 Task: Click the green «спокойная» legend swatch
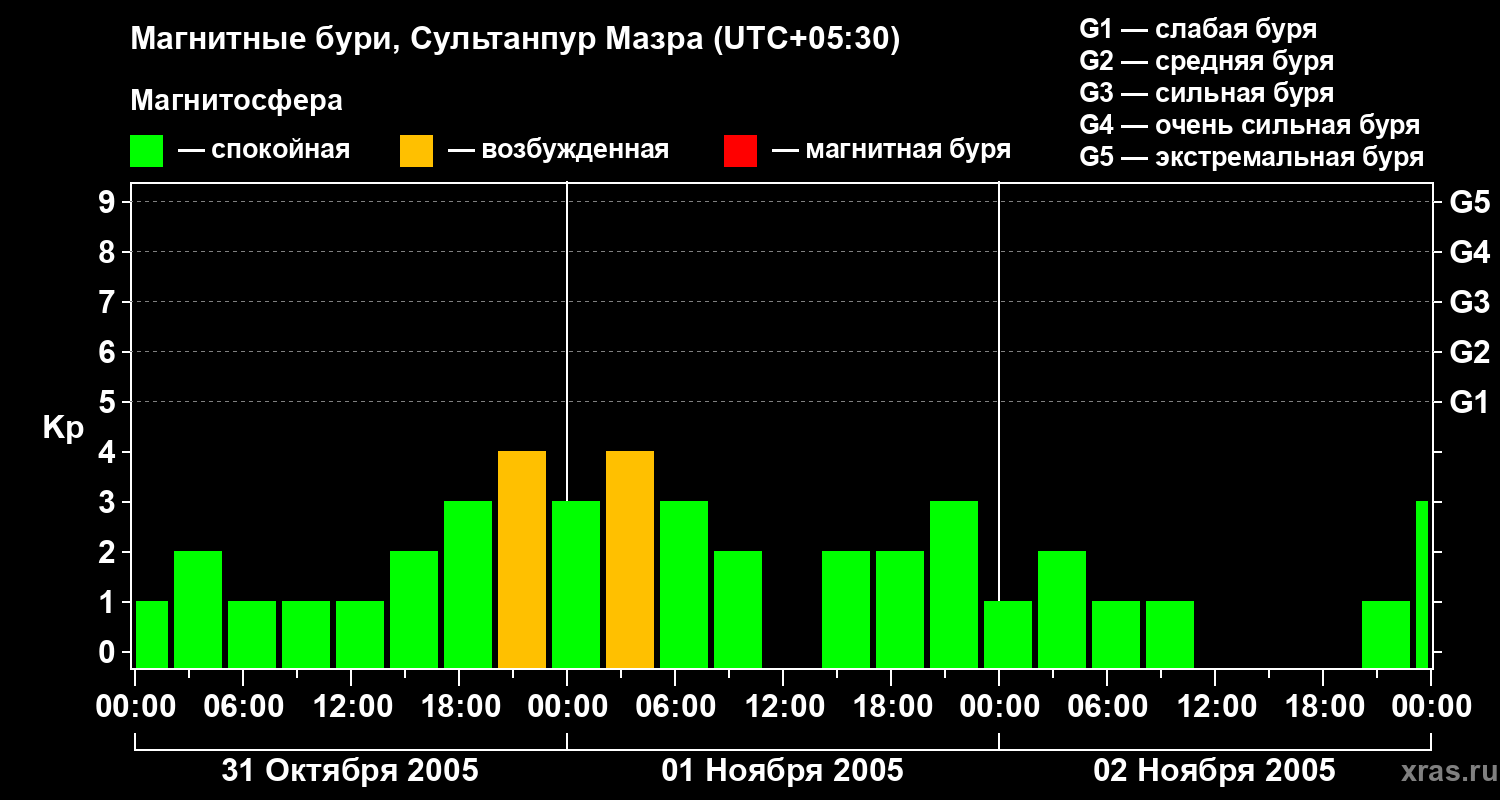point(147,151)
